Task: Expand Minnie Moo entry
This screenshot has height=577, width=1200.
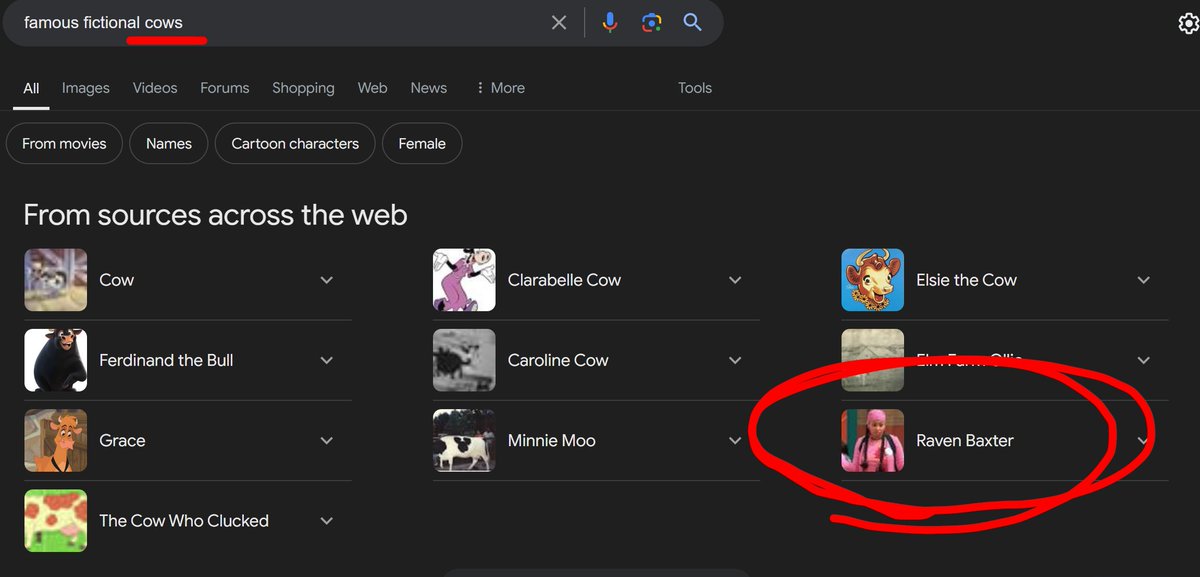Action: coord(735,440)
